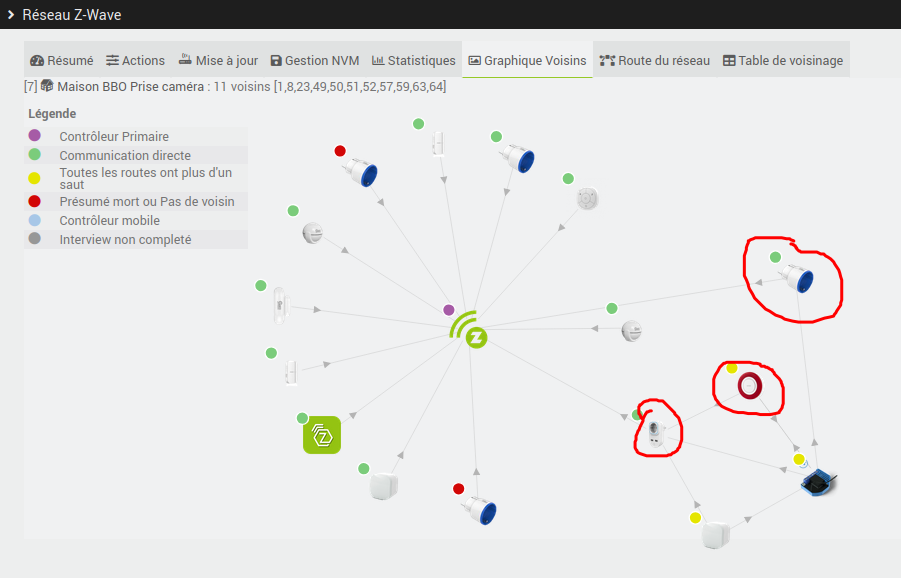Select the Gestion NVM tab

click(x=315, y=60)
